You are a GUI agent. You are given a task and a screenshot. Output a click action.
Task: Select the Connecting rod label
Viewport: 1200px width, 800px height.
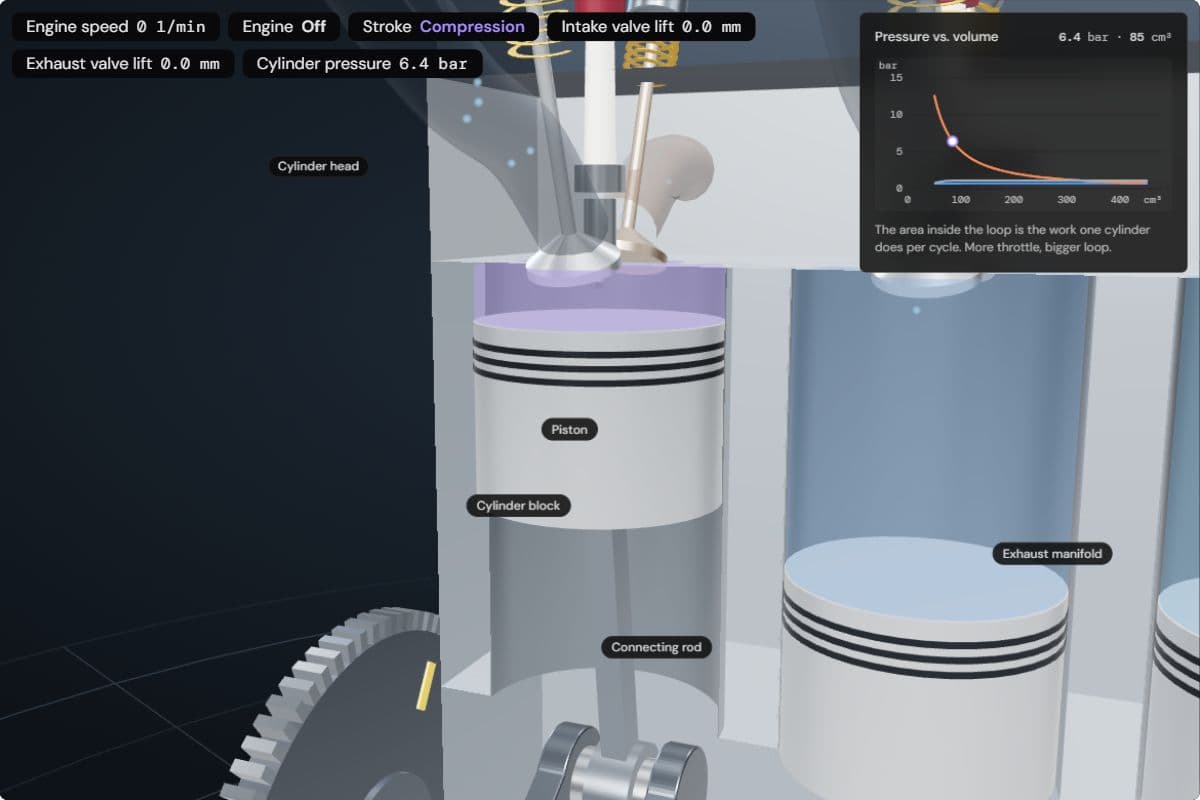(656, 647)
